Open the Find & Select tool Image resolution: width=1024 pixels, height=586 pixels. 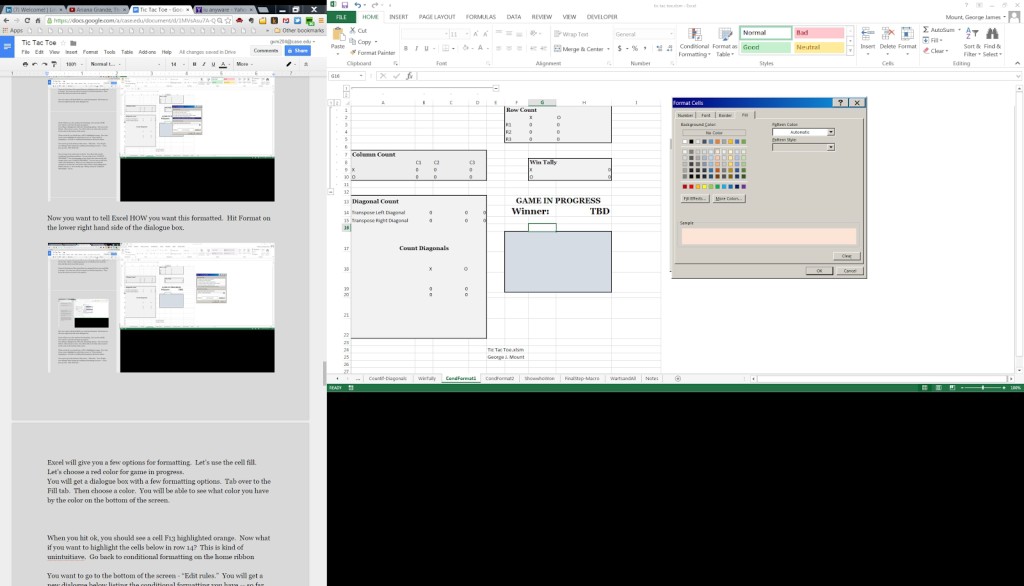pos(992,36)
